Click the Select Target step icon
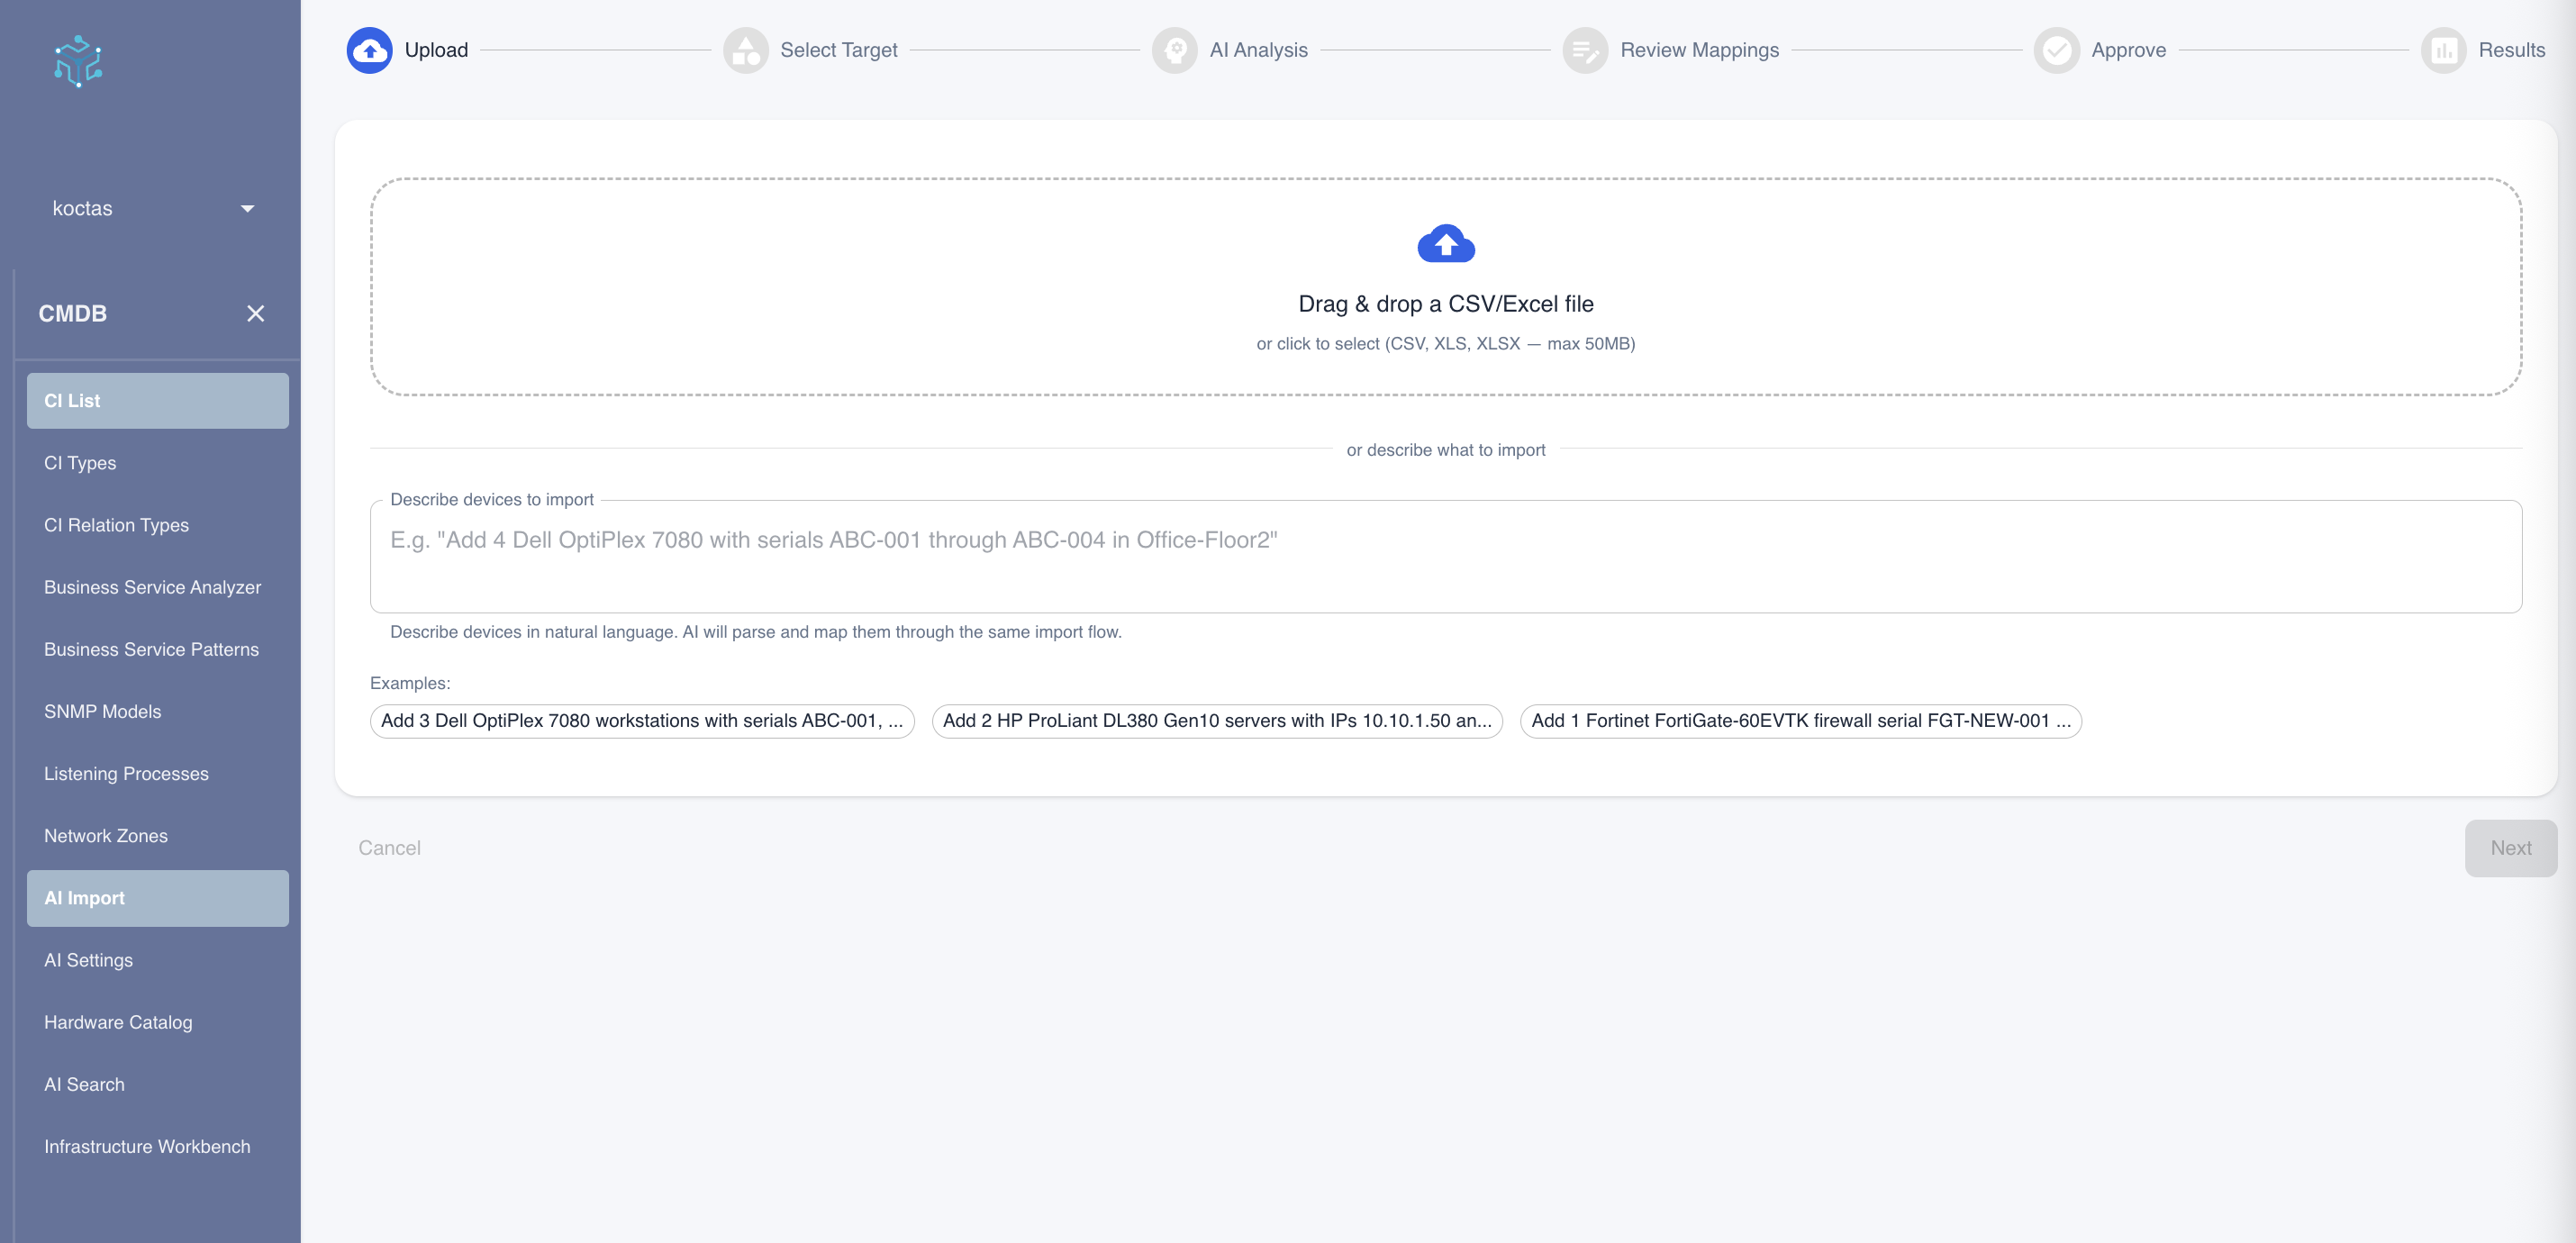 (746, 50)
